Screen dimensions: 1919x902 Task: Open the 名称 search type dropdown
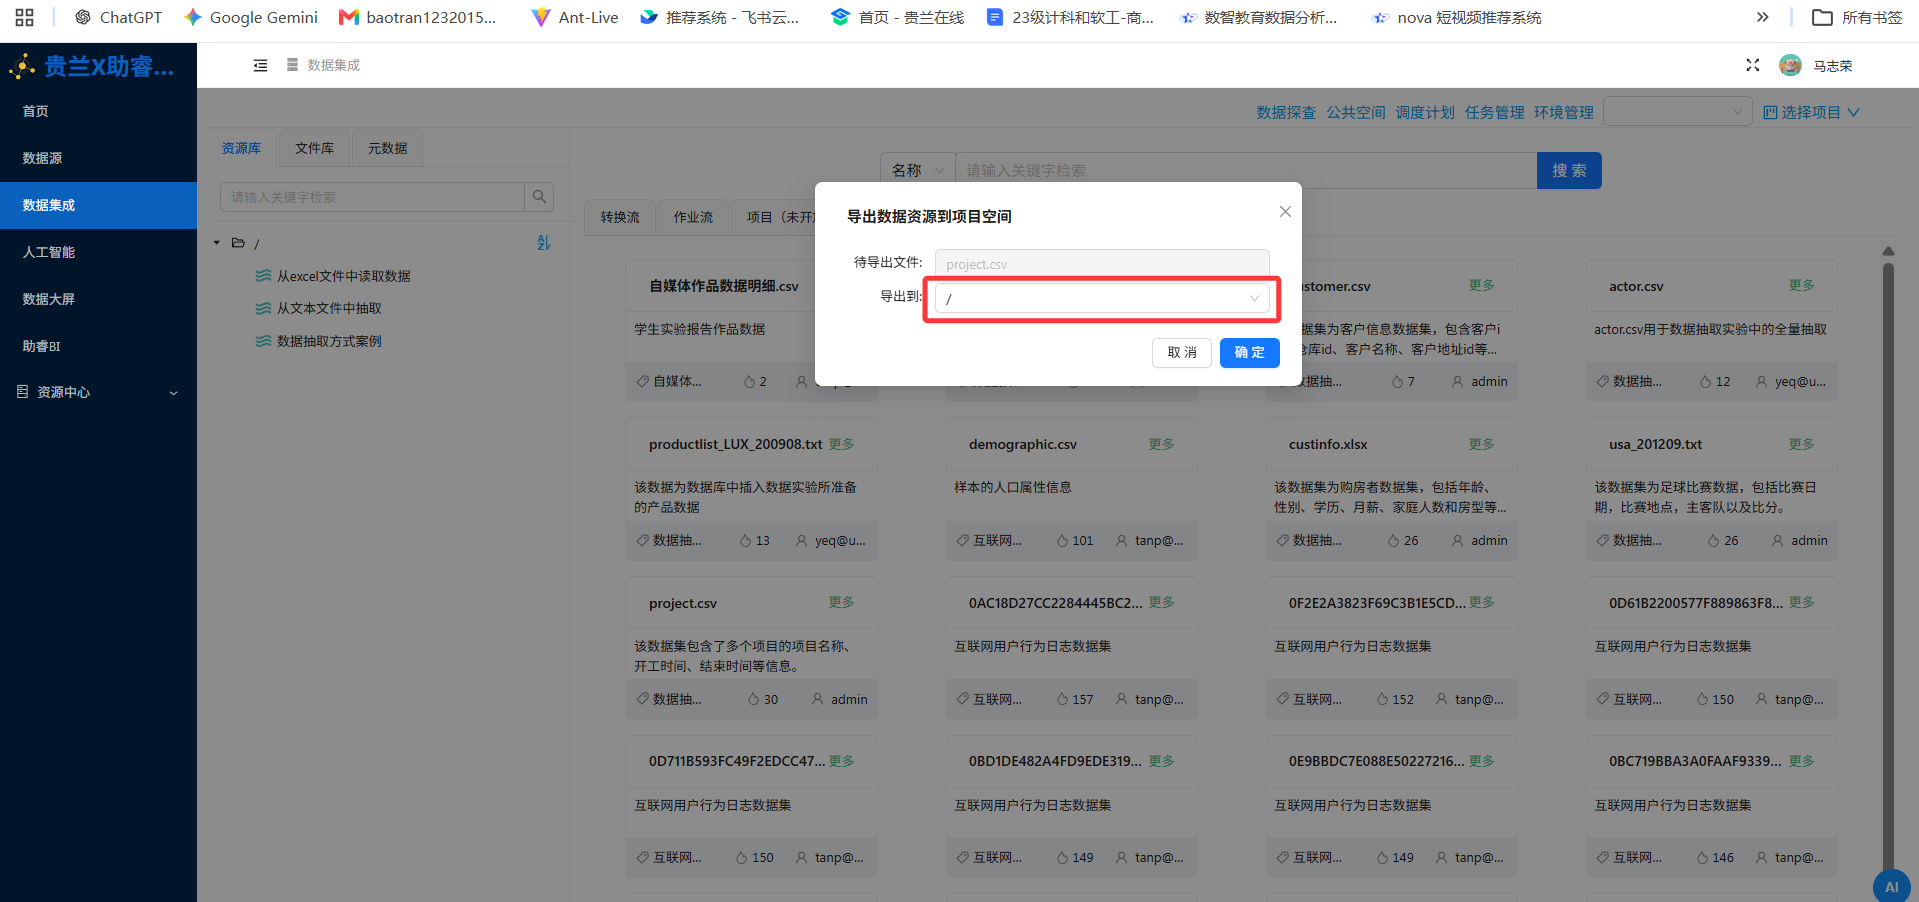click(918, 170)
